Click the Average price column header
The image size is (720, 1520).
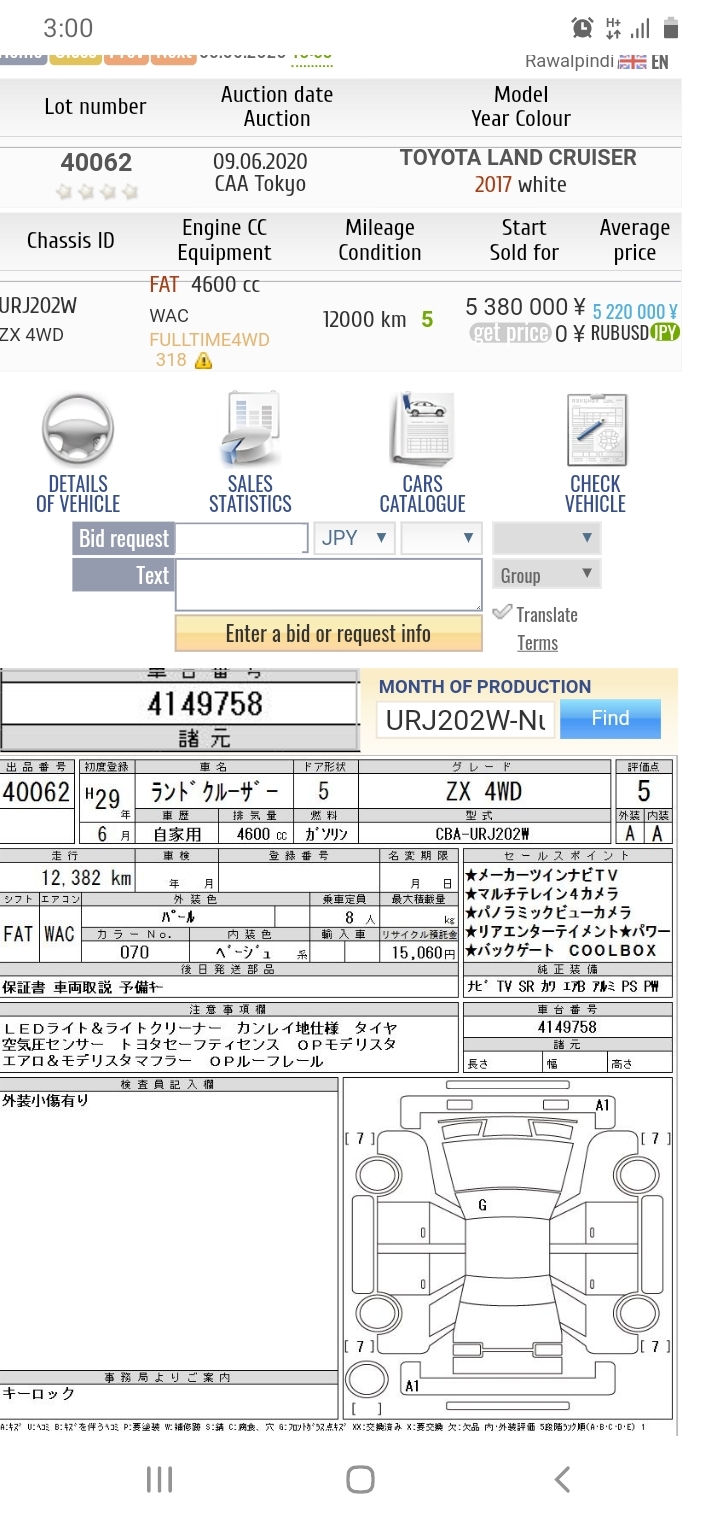[x=634, y=240]
